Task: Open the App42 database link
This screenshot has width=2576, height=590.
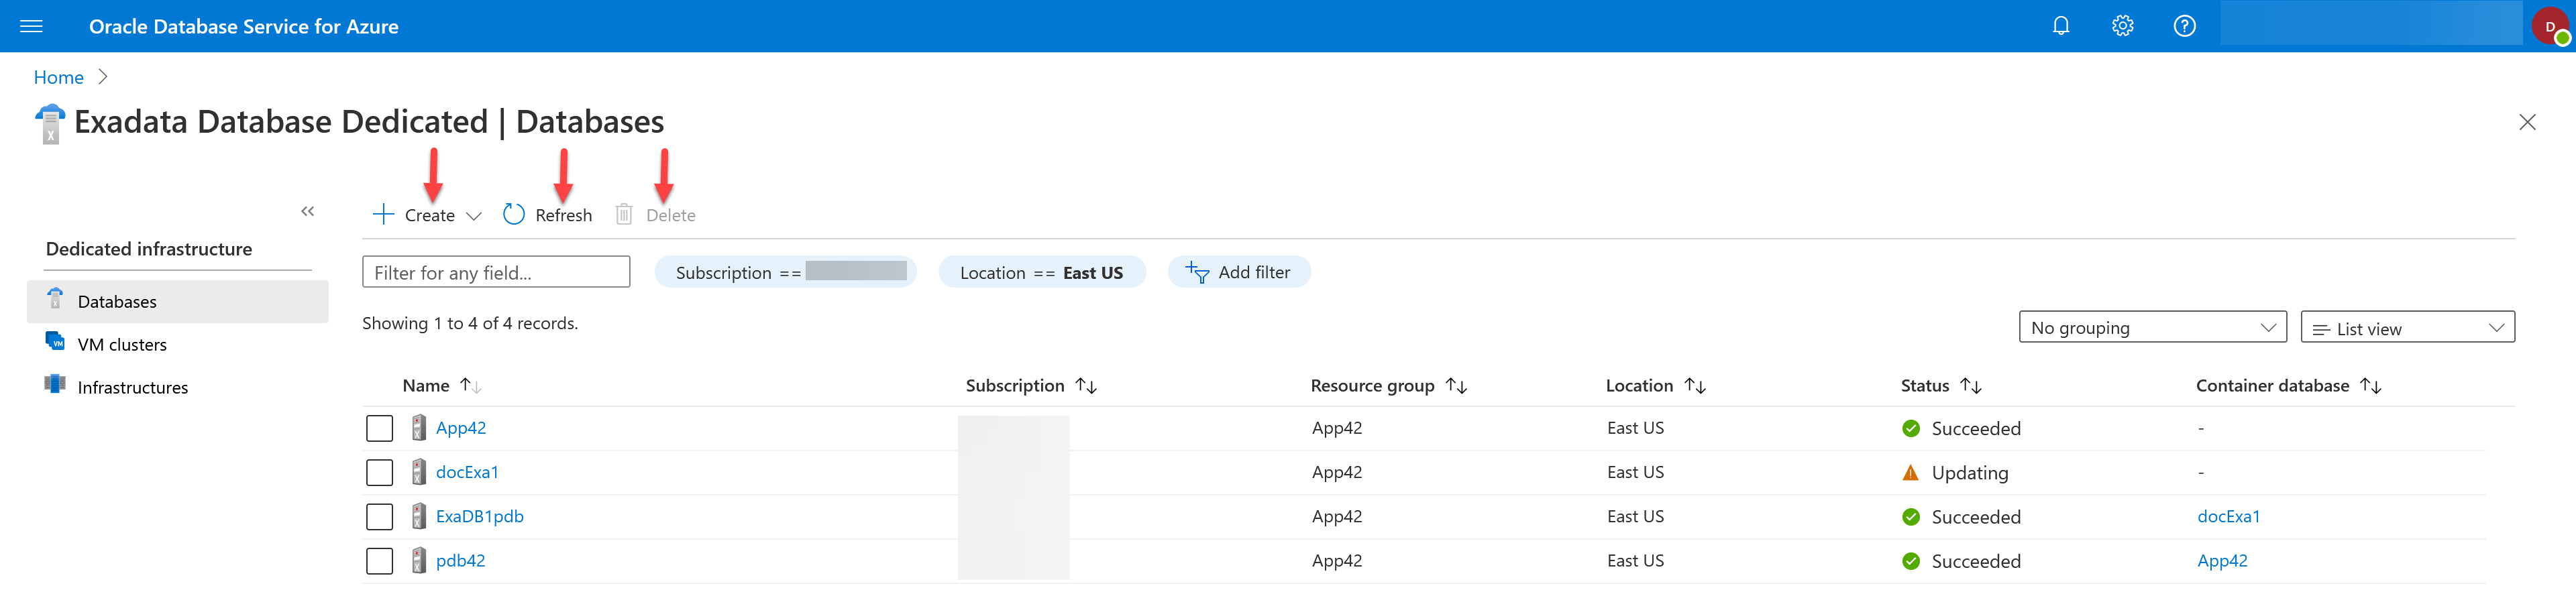Action: (461, 428)
